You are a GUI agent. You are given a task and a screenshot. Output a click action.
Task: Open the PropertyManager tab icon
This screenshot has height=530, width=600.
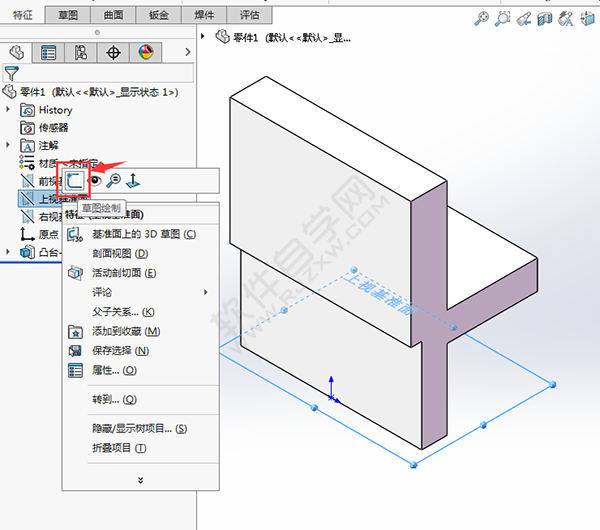tap(49, 52)
